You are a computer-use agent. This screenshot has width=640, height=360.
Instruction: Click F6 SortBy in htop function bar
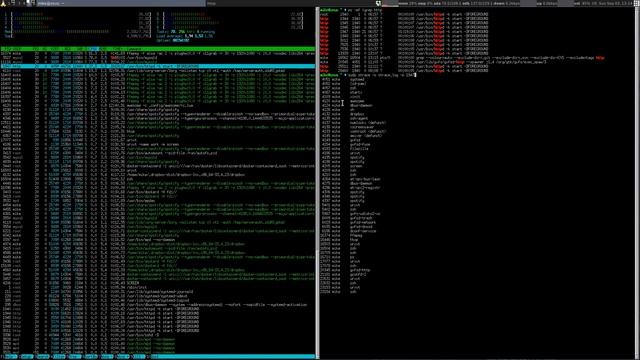[x=90, y=357]
